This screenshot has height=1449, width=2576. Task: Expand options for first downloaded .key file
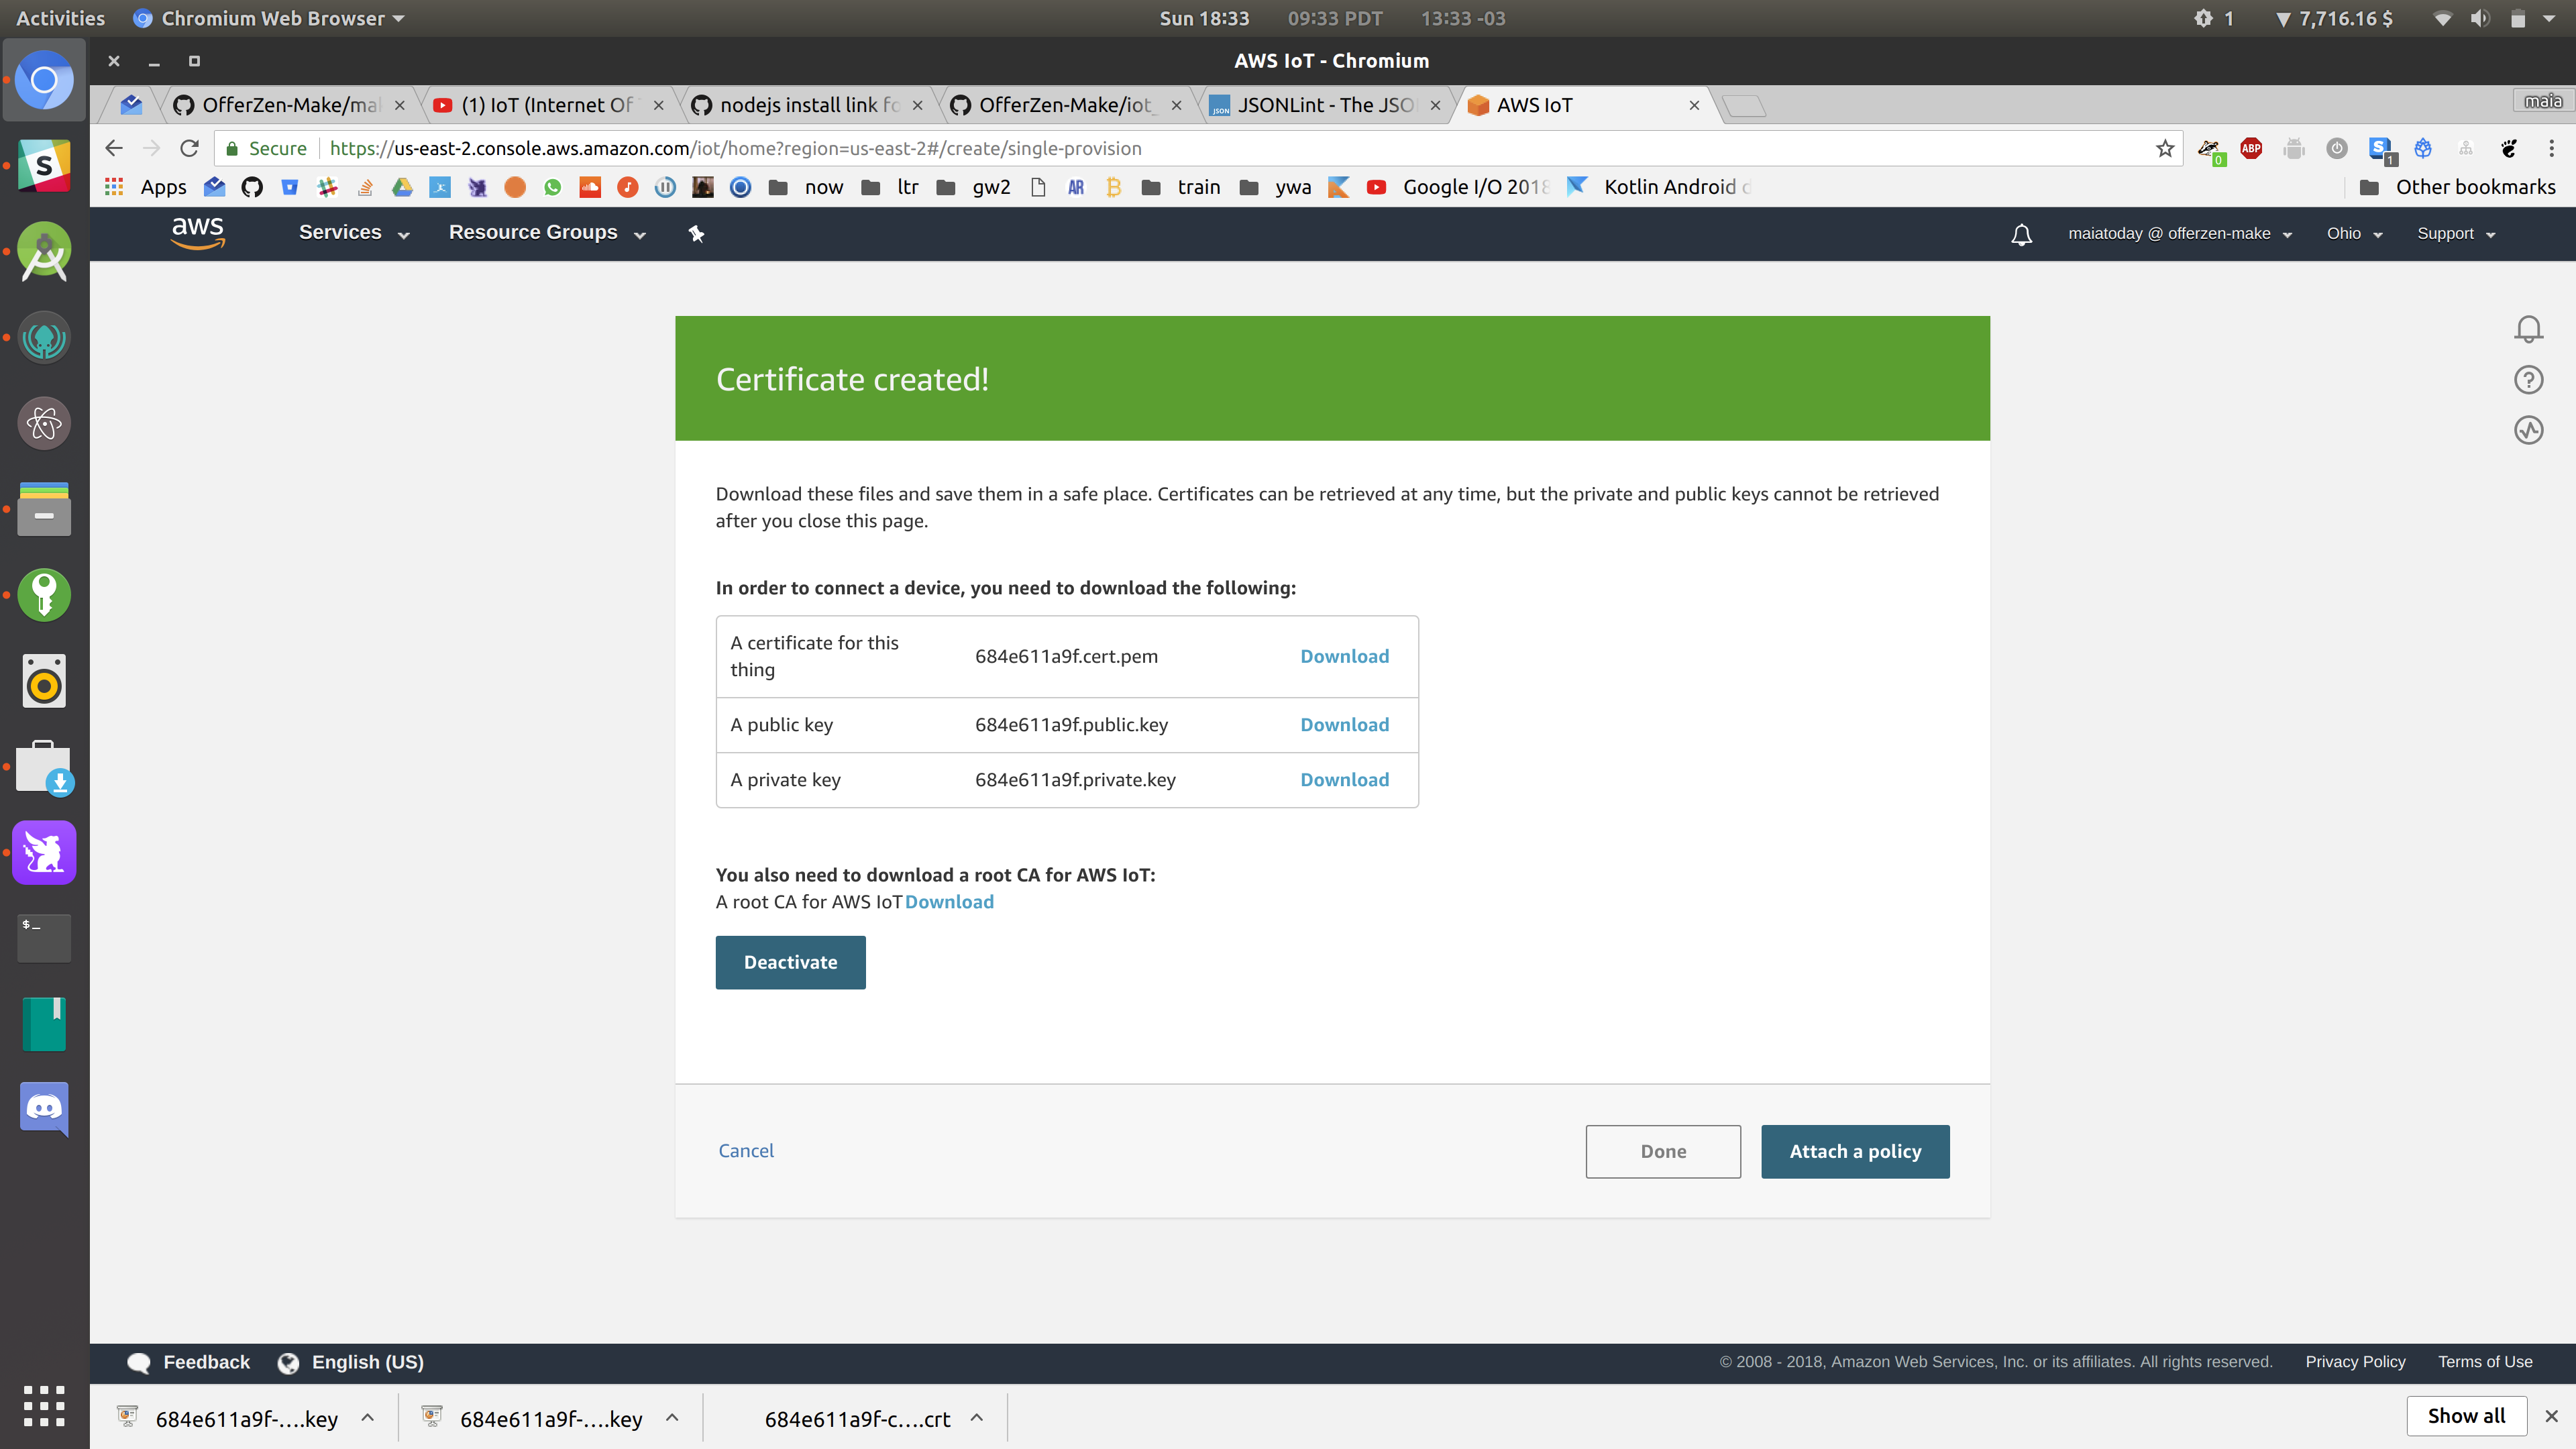(x=368, y=1418)
